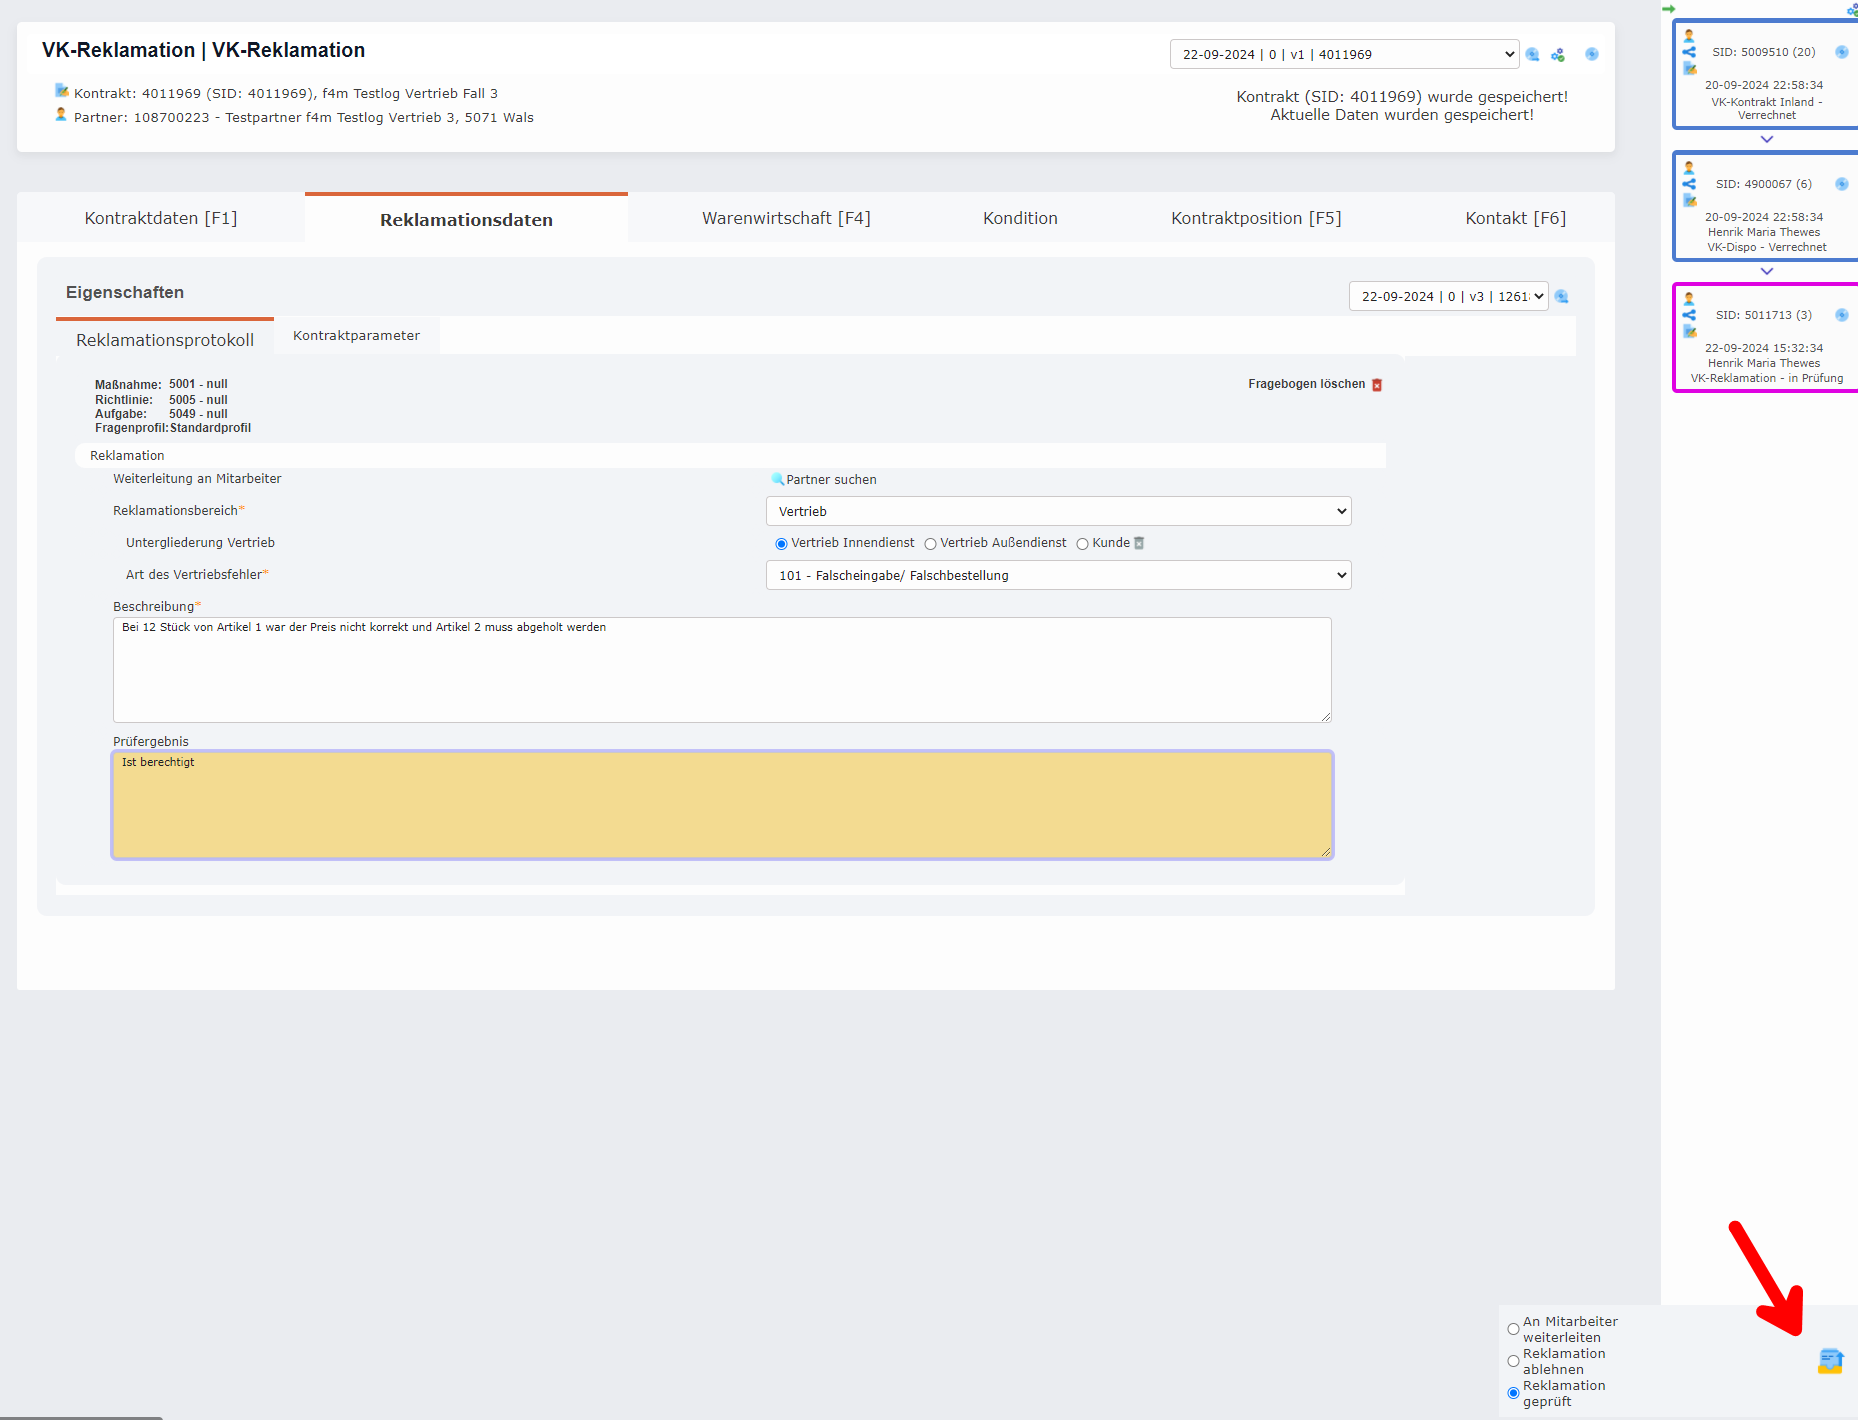Expand the chevron below SID 5009510 card

(x=1766, y=139)
